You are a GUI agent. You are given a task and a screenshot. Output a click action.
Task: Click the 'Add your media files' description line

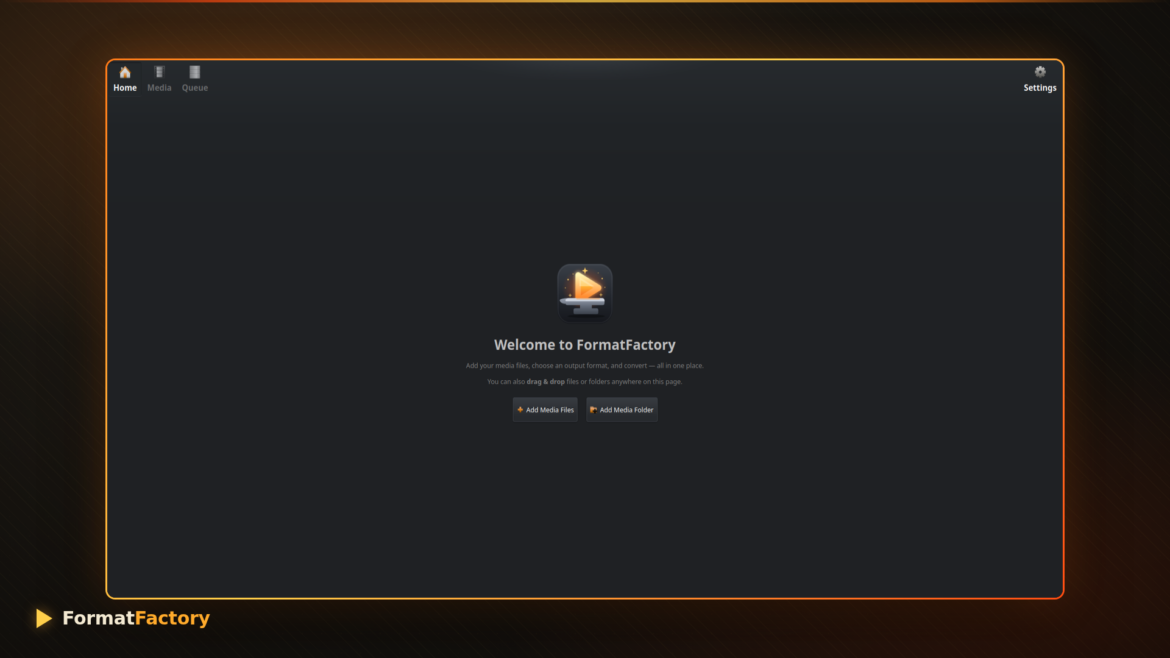[585, 366]
